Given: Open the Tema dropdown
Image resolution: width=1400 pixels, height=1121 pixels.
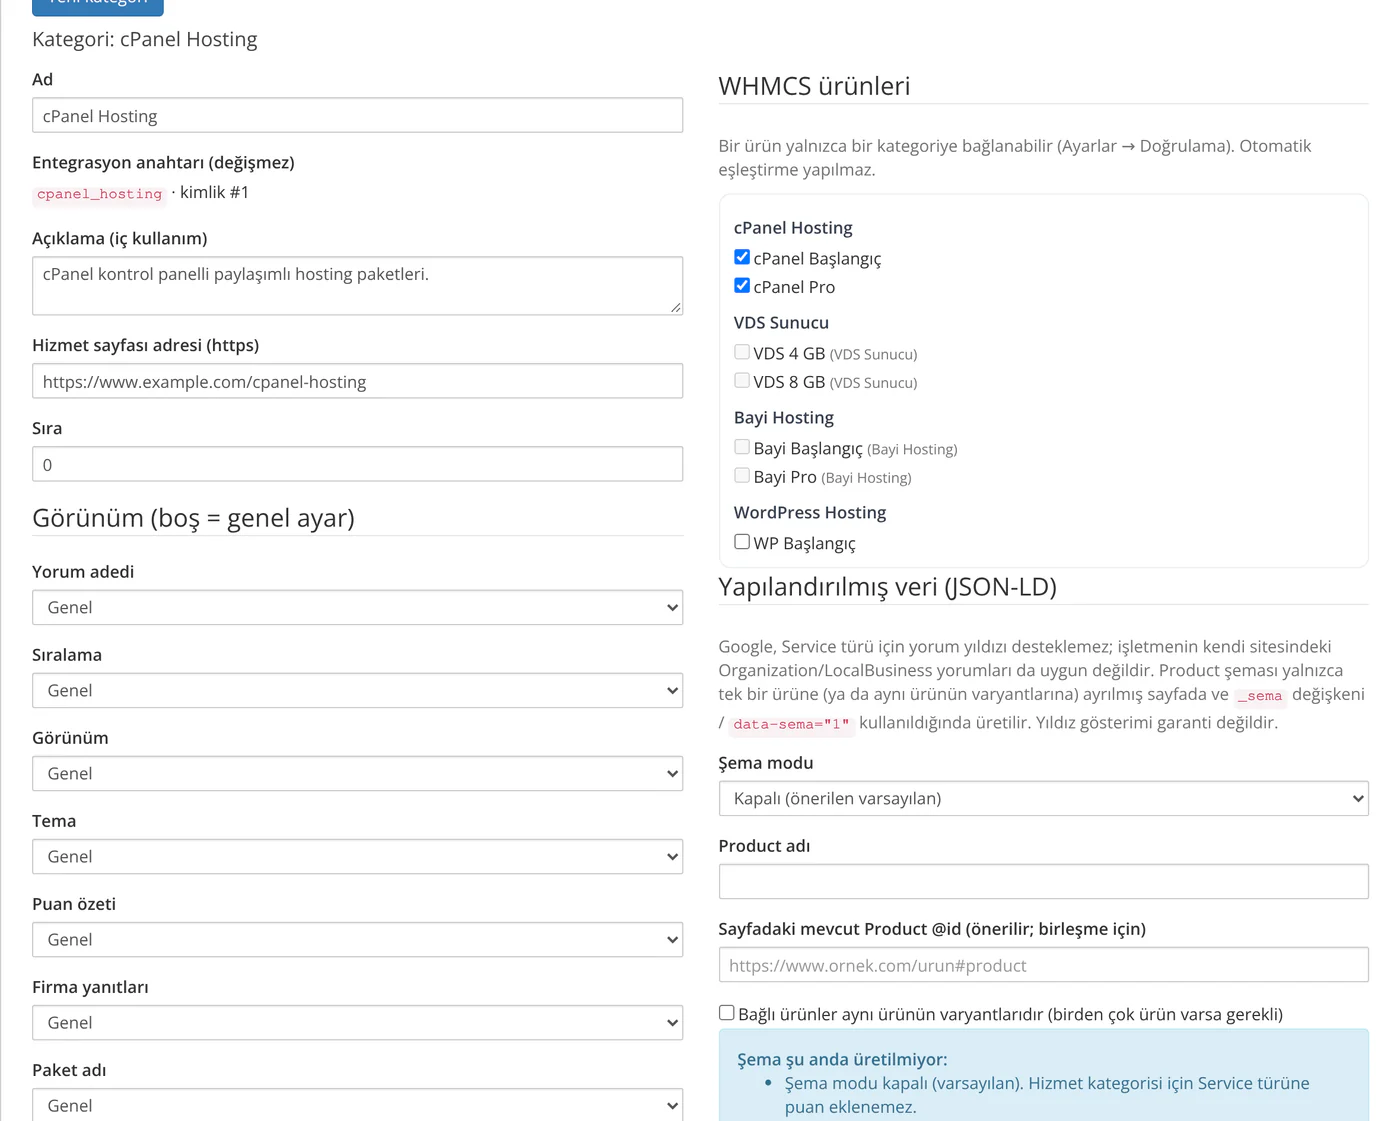Looking at the screenshot, I should [x=358, y=856].
